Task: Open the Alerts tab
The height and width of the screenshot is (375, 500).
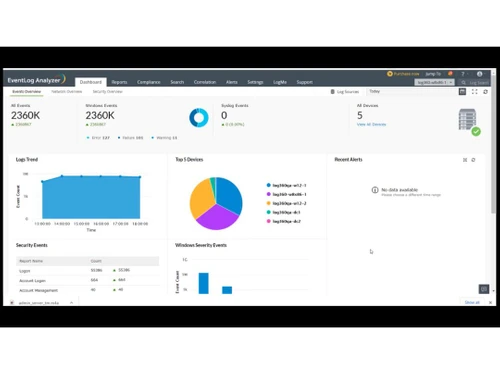Action: click(232, 82)
